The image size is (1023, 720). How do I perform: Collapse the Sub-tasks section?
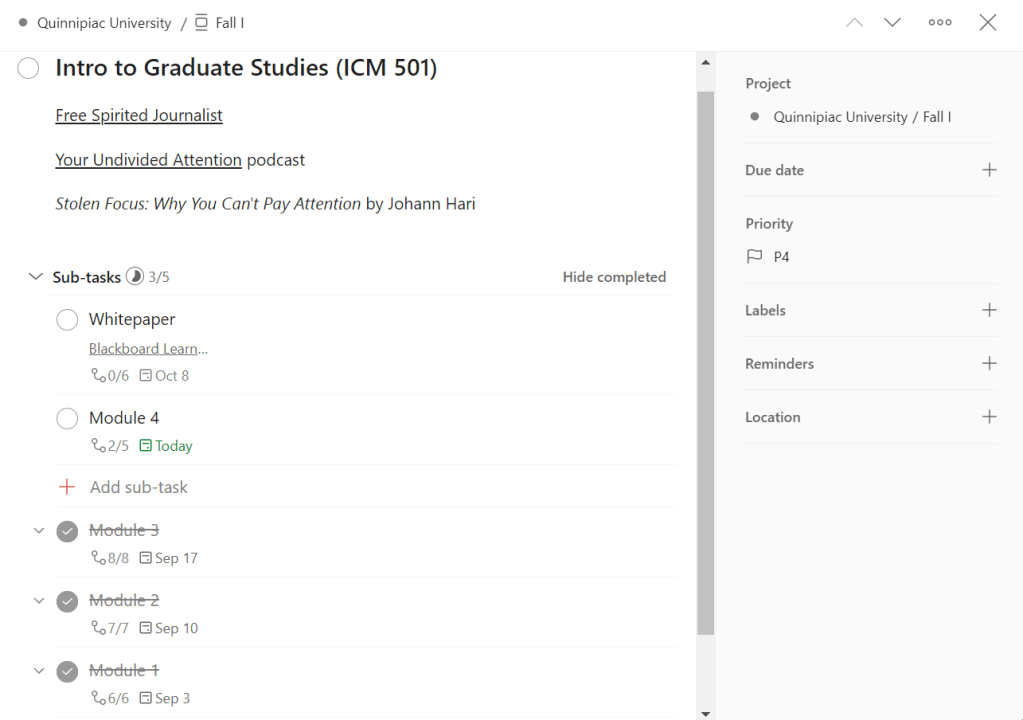36,277
